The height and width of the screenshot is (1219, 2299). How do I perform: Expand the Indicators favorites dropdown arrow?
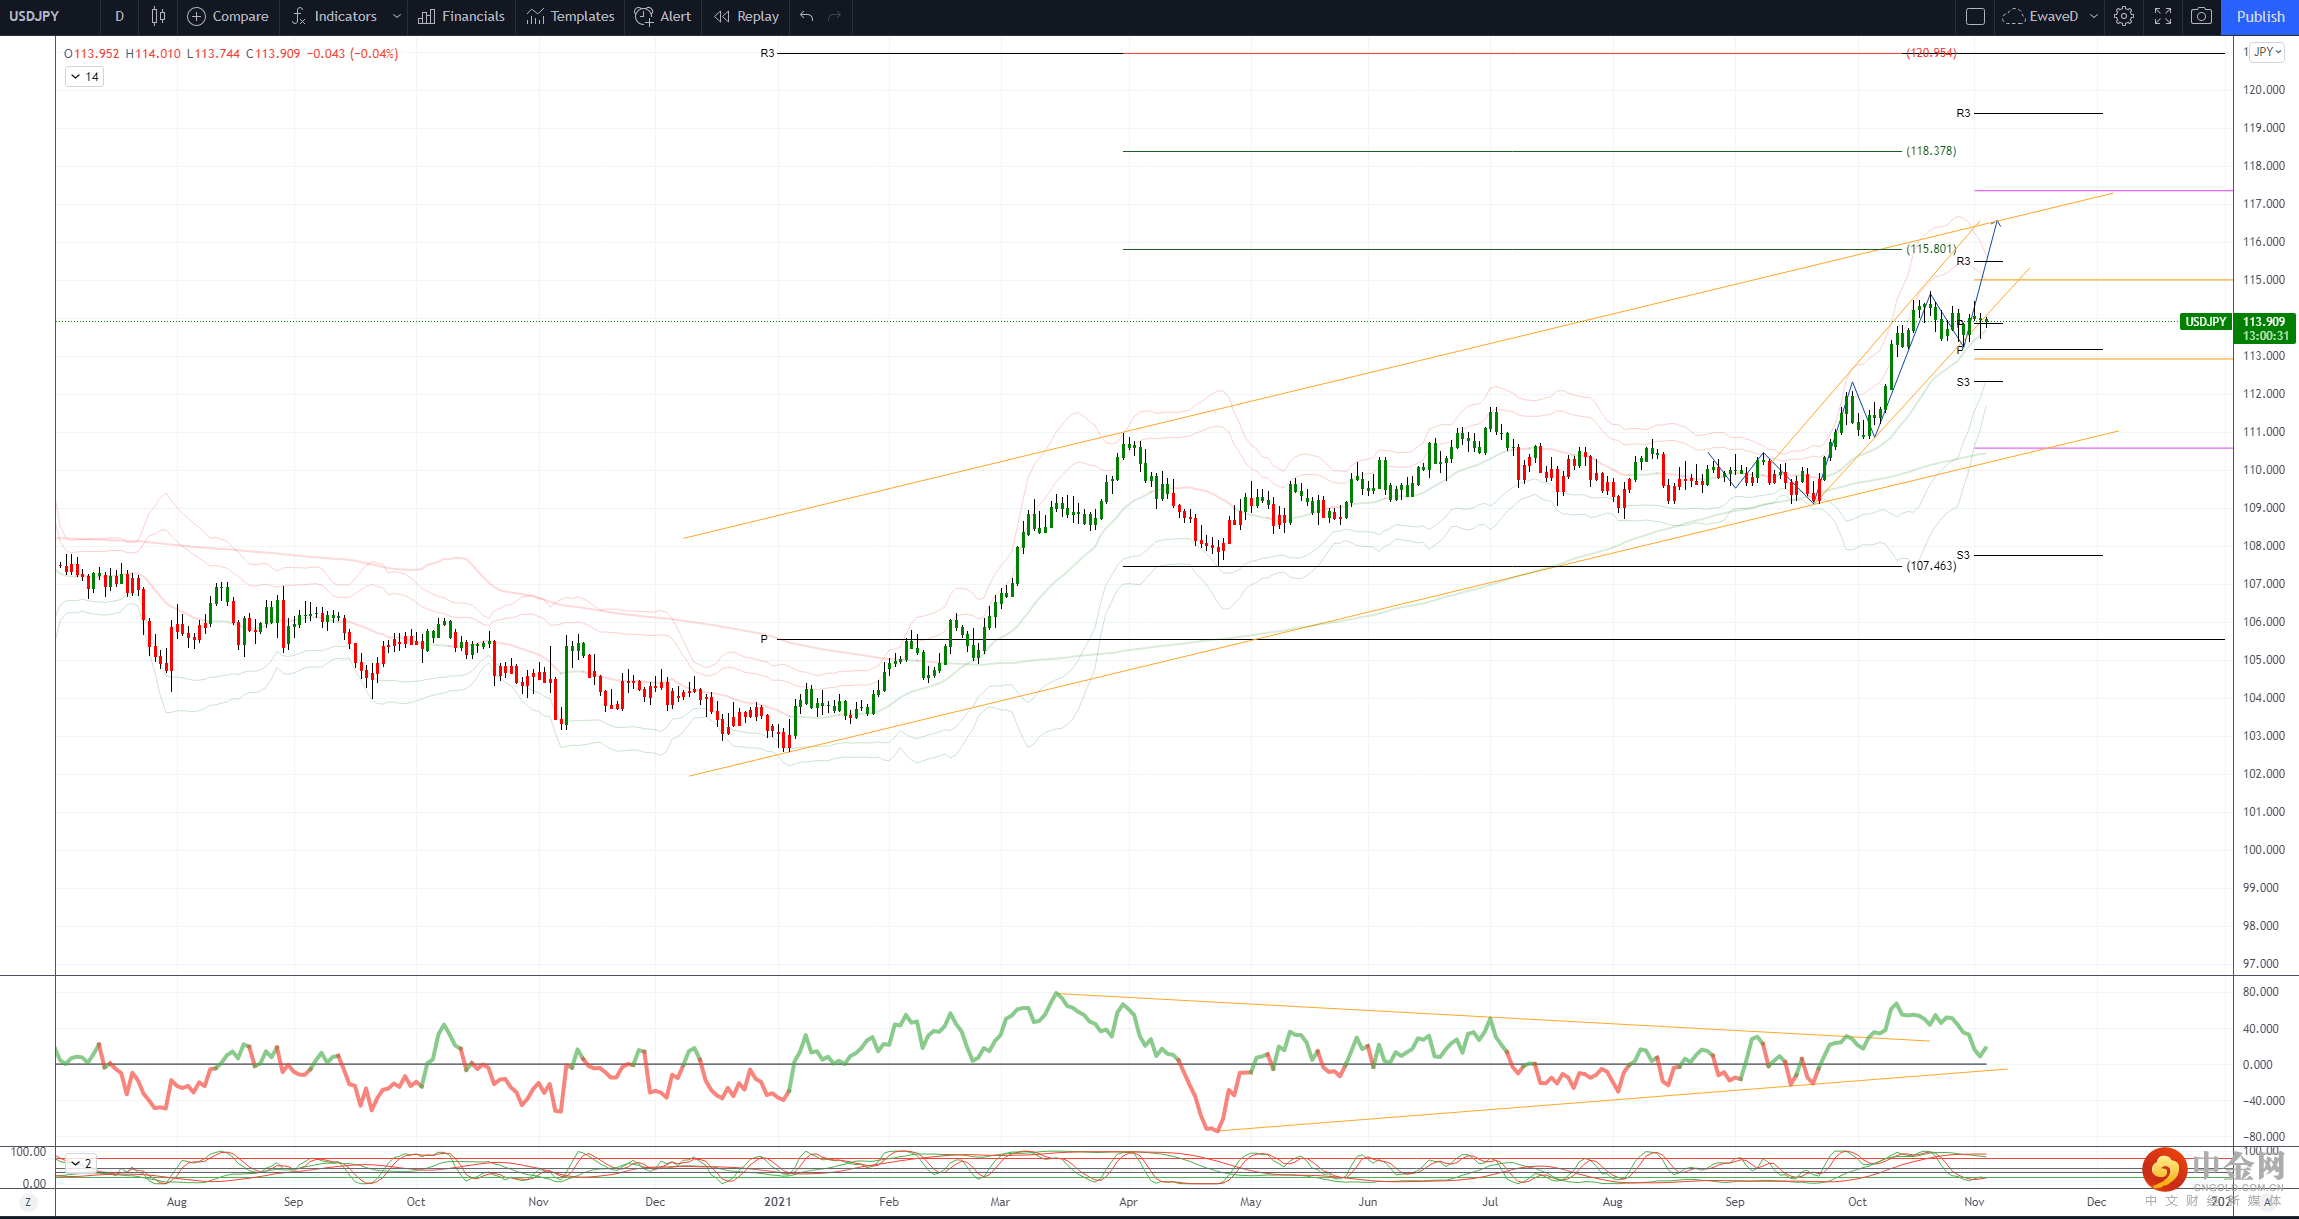[397, 16]
